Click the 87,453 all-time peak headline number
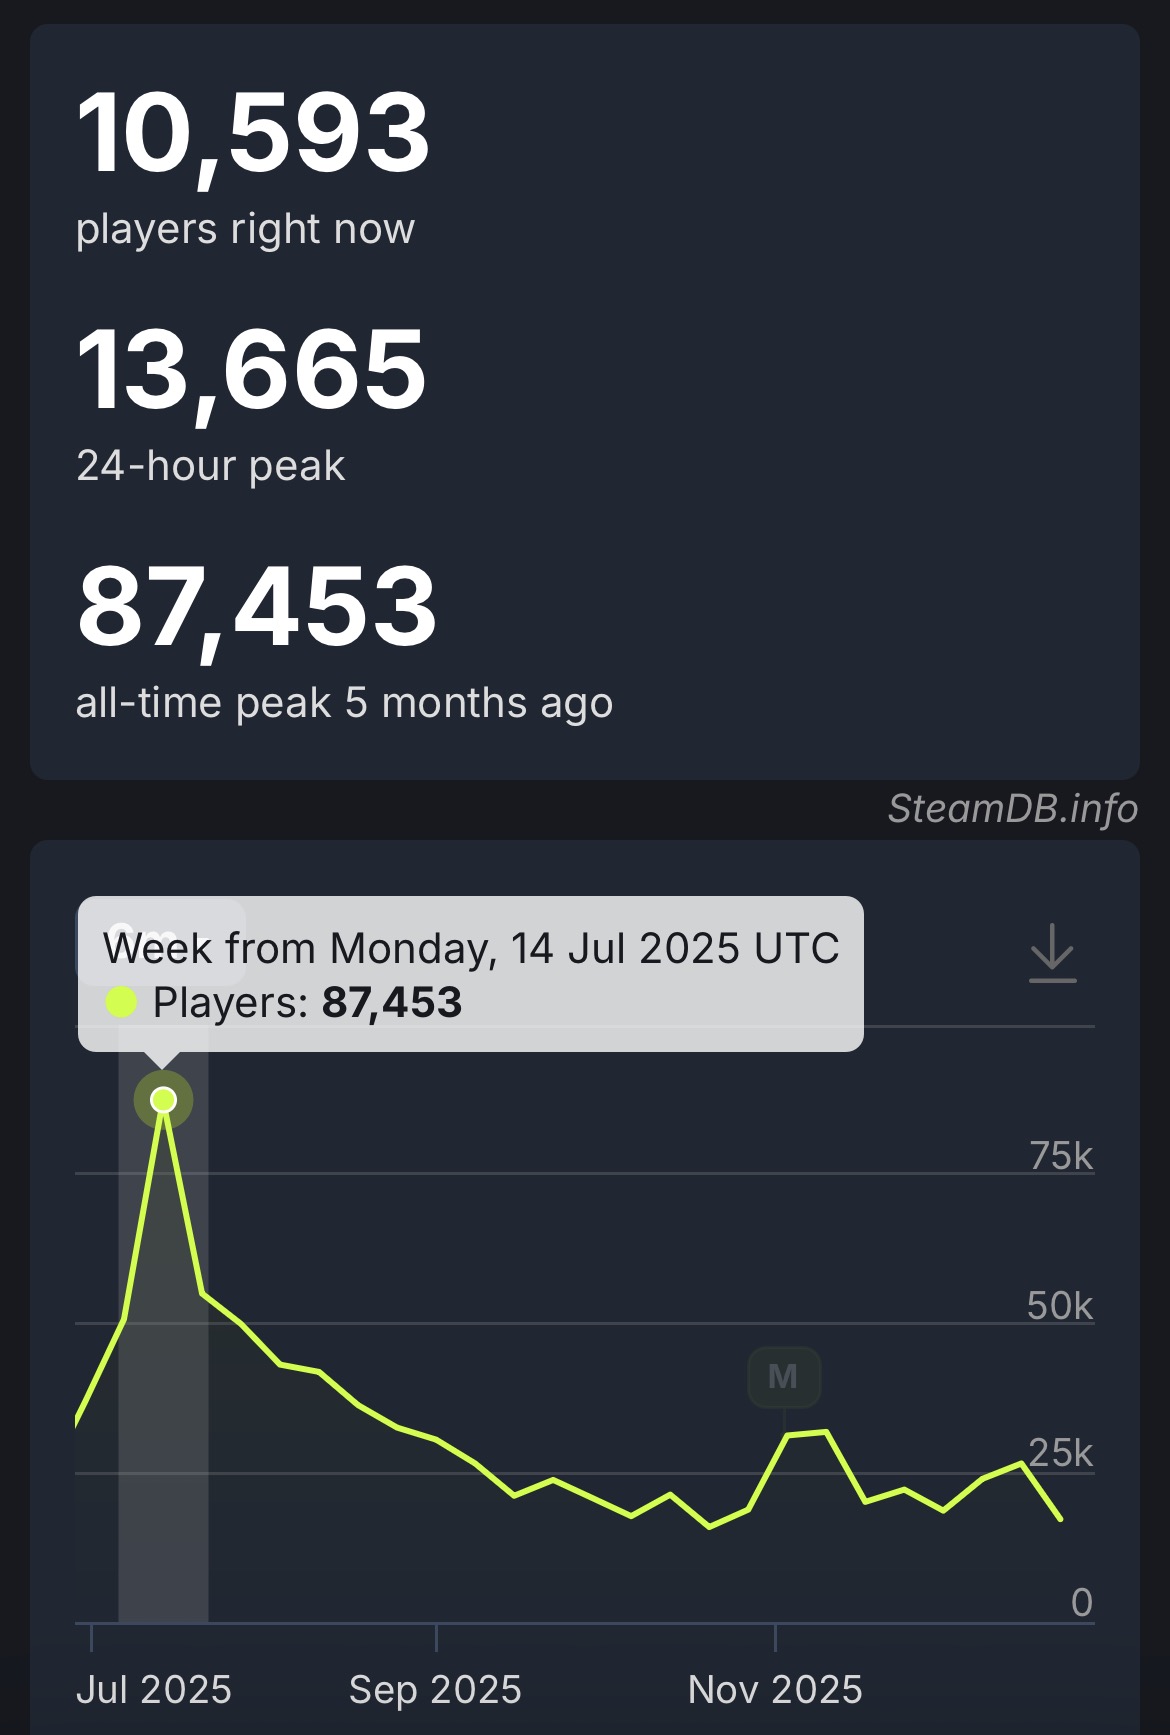 pos(257,606)
